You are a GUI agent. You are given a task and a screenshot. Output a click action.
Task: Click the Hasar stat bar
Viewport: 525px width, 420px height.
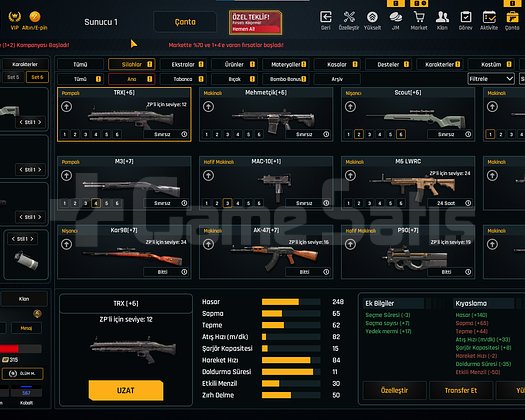click(291, 302)
